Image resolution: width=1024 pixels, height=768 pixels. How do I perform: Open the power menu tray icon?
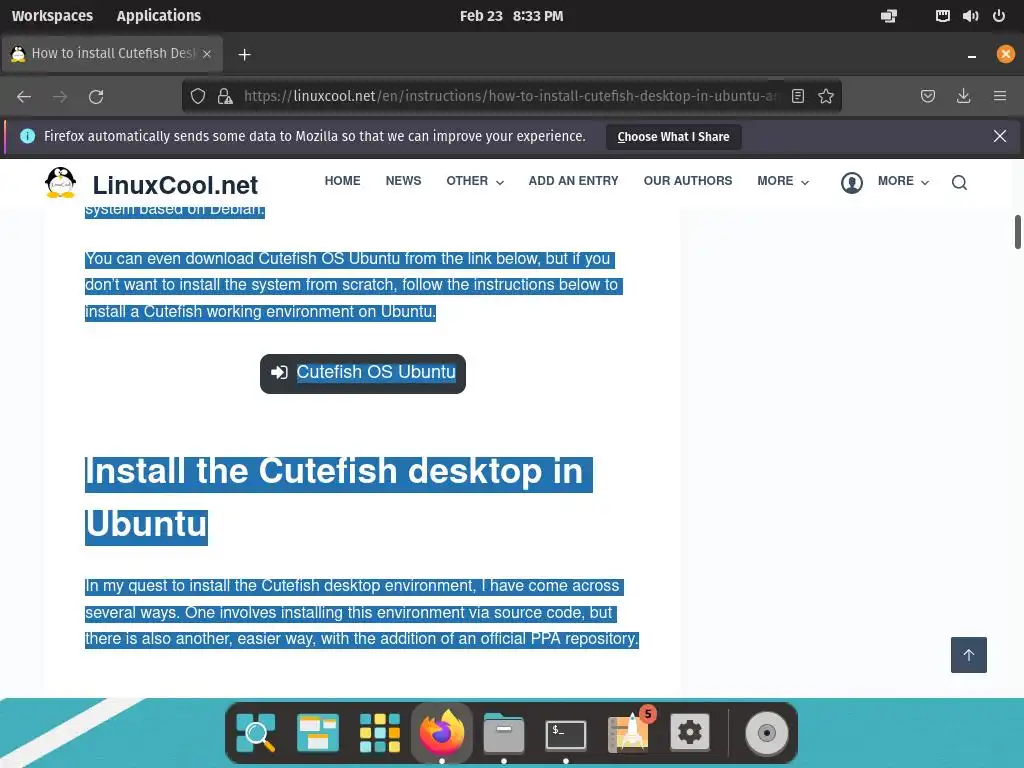pyautogui.click(x=999, y=16)
